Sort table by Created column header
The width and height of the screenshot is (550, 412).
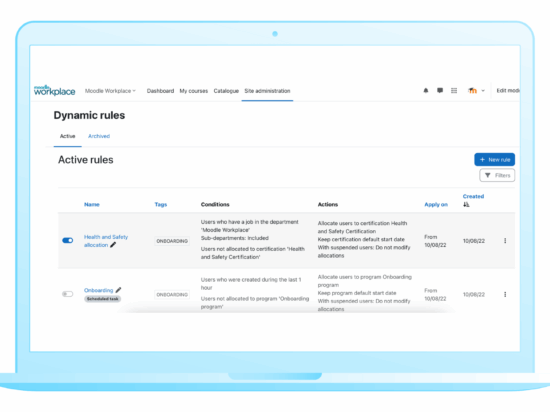(x=473, y=196)
